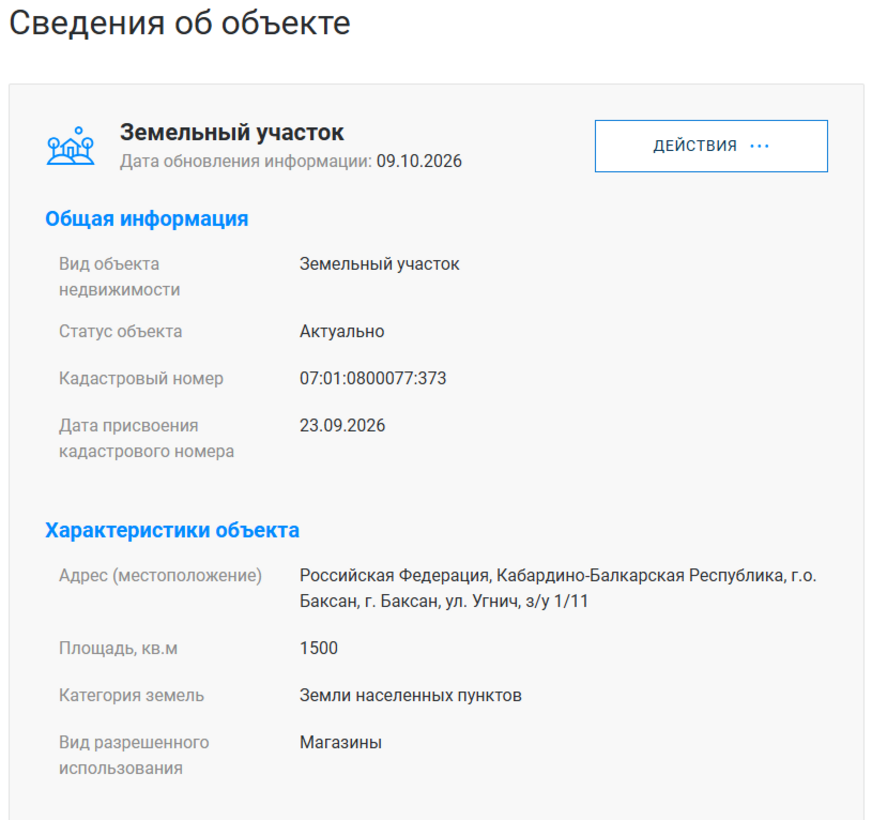Click 'Дата обновления информации' label
Viewport: 872px width, 820px height.
click(246, 161)
